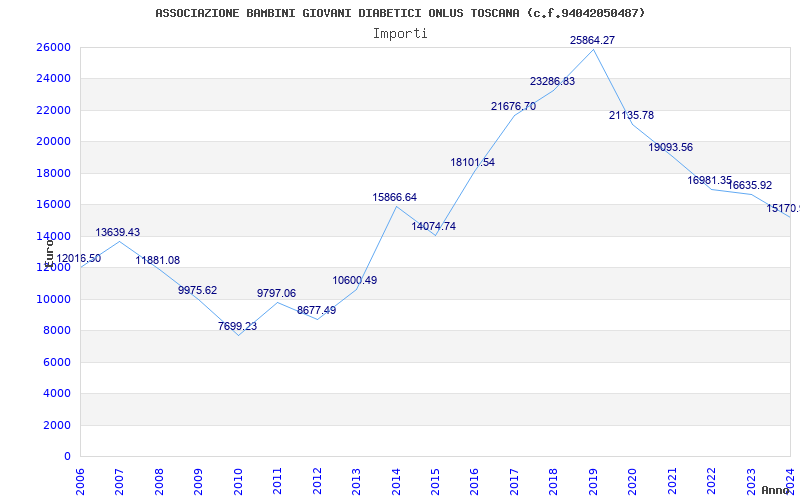Click the y-axis value 24000
This screenshot has width=800, height=500.
[x=53, y=79]
